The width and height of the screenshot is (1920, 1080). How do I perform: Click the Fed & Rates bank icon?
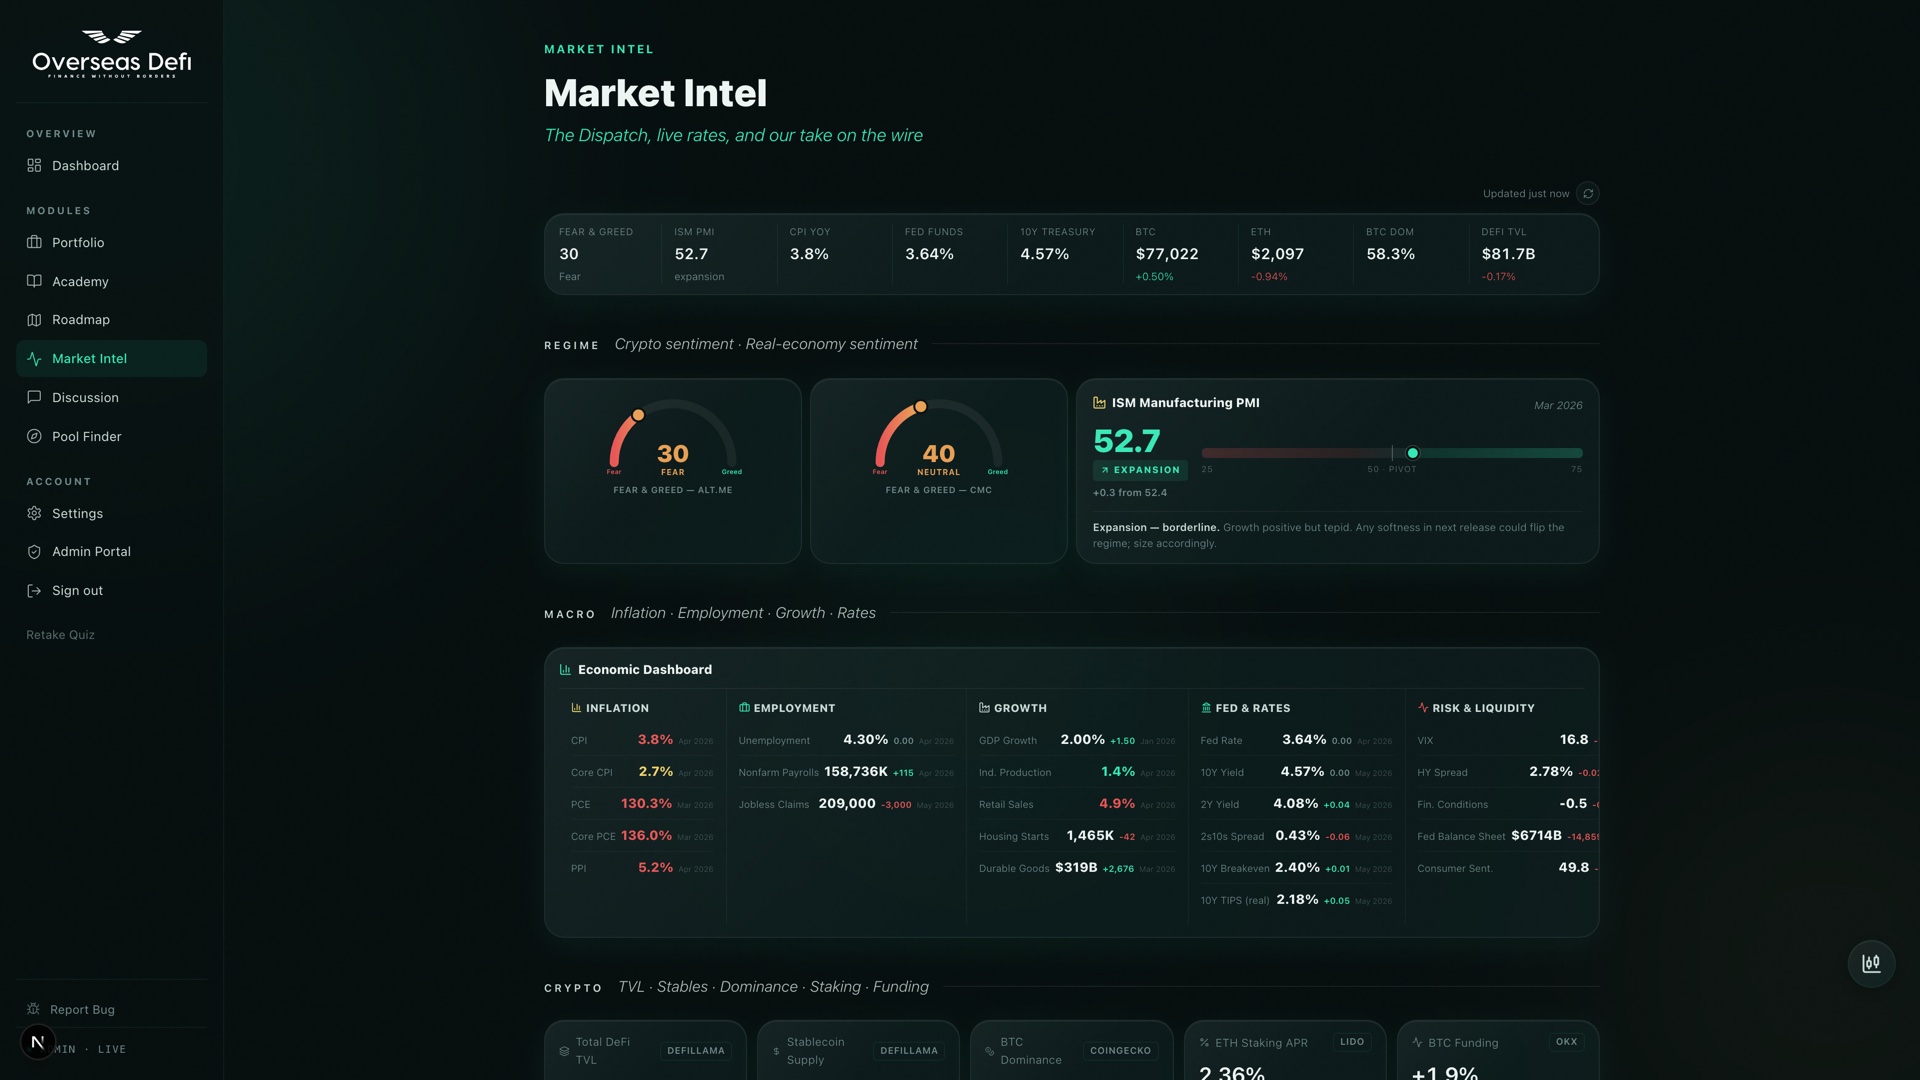click(x=1206, y=707)
